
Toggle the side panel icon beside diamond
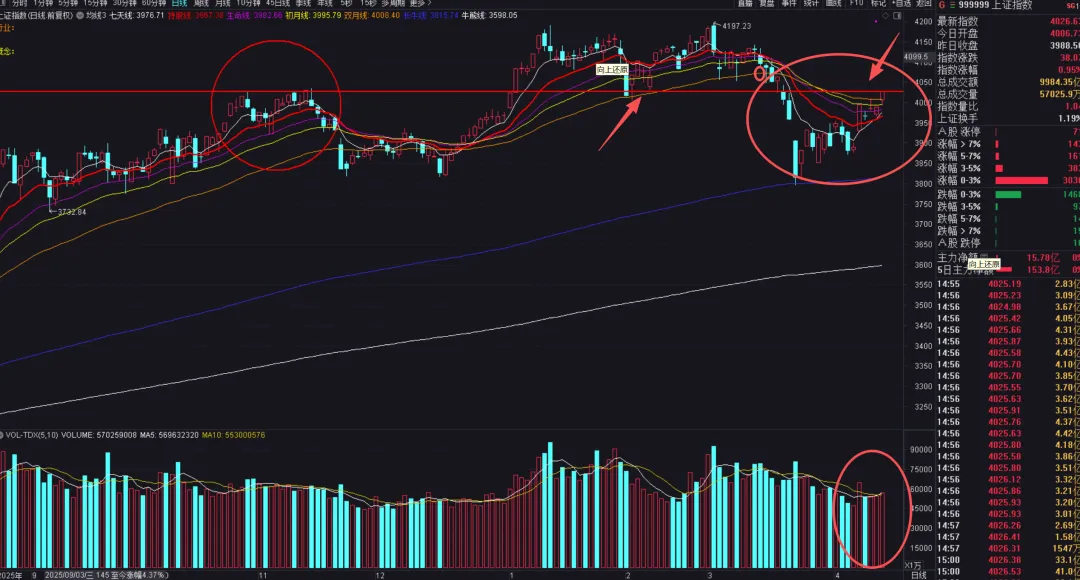[897, 16]
